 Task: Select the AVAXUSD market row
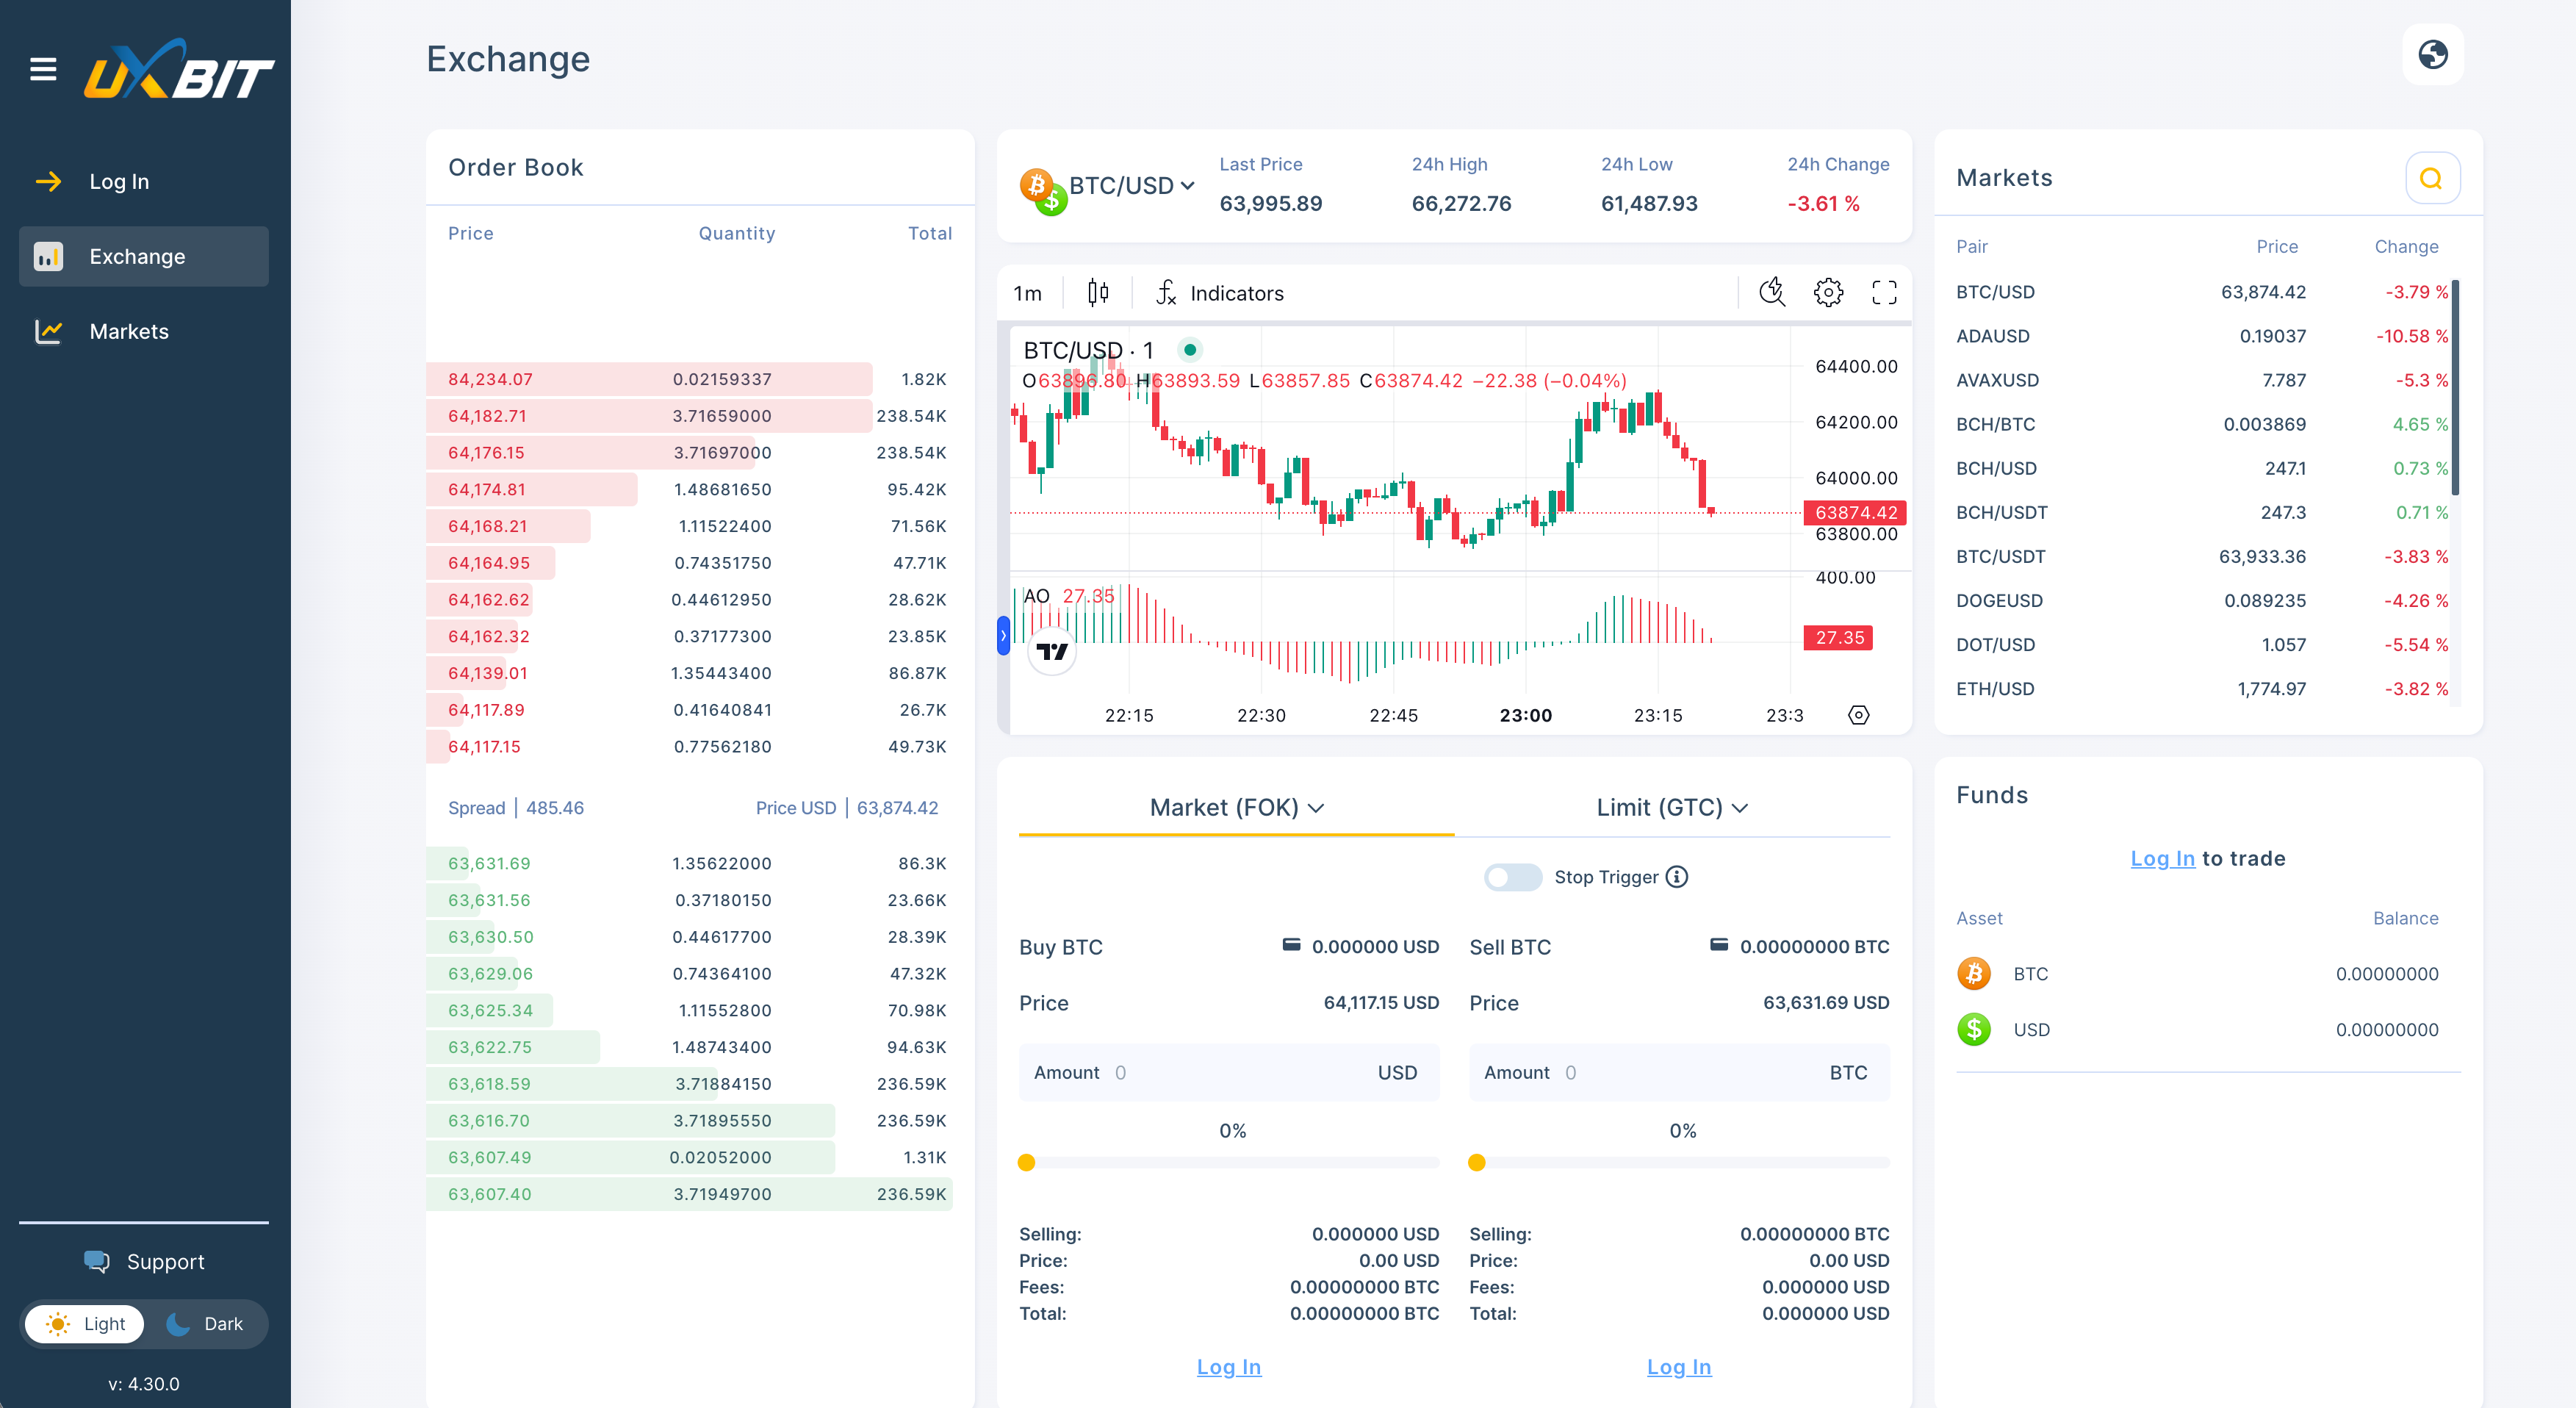coord(2202,380)
